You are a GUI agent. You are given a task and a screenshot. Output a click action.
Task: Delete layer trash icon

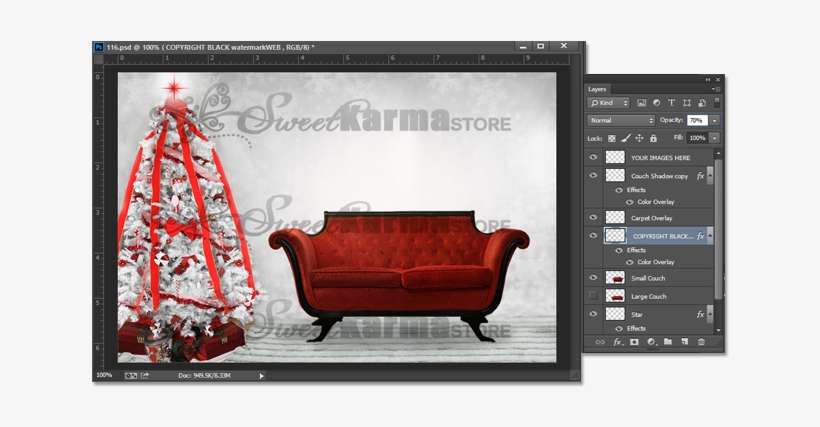click(701, 342)
